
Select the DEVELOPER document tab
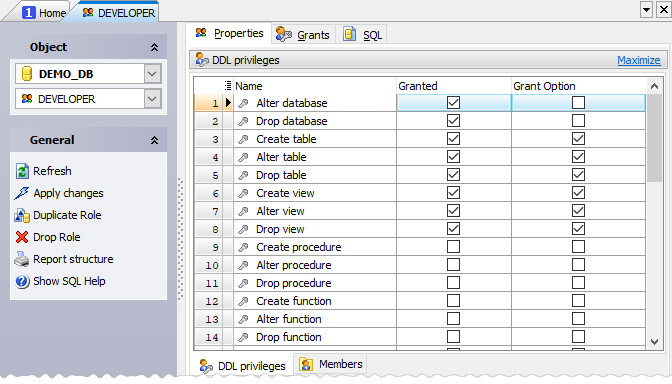[119, 13]
